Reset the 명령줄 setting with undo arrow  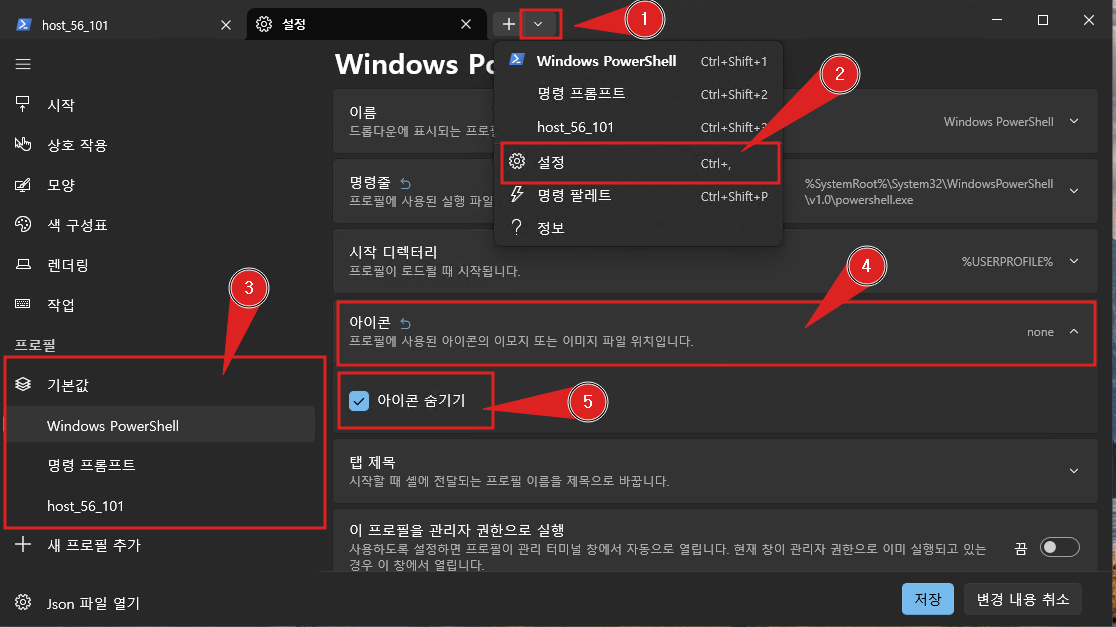click(405, 184)
